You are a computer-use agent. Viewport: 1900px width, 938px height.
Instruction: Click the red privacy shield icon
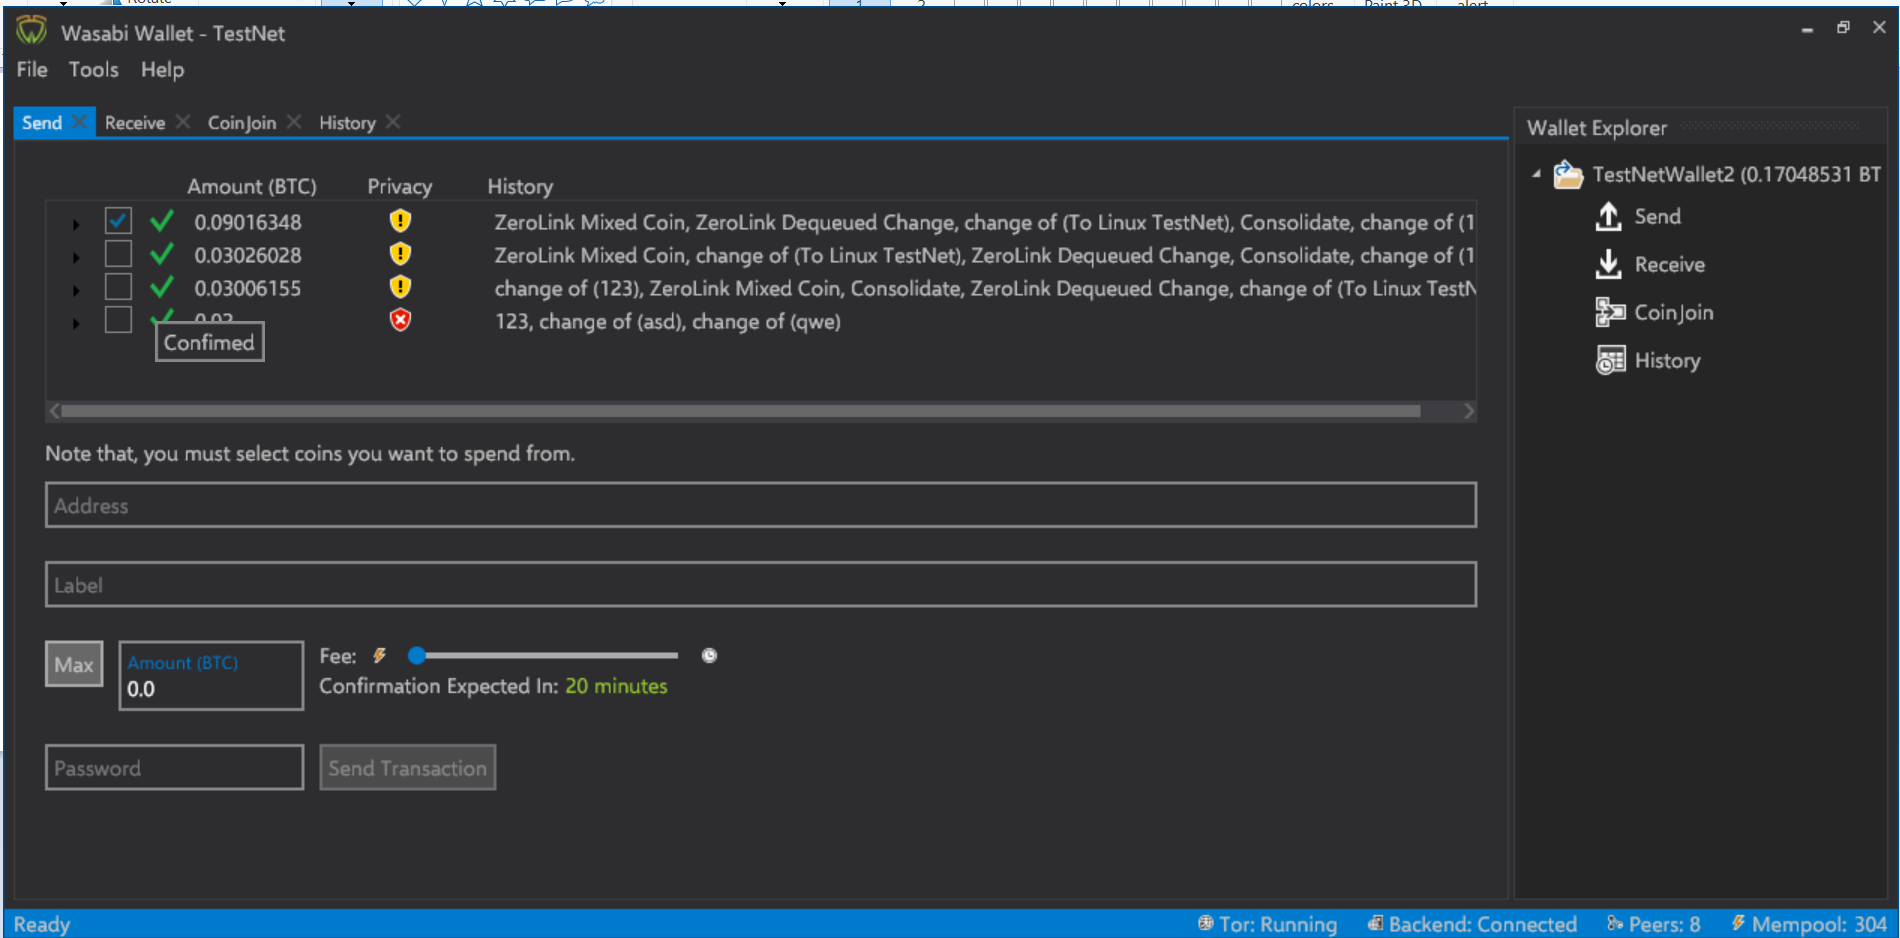click(400, 320)
